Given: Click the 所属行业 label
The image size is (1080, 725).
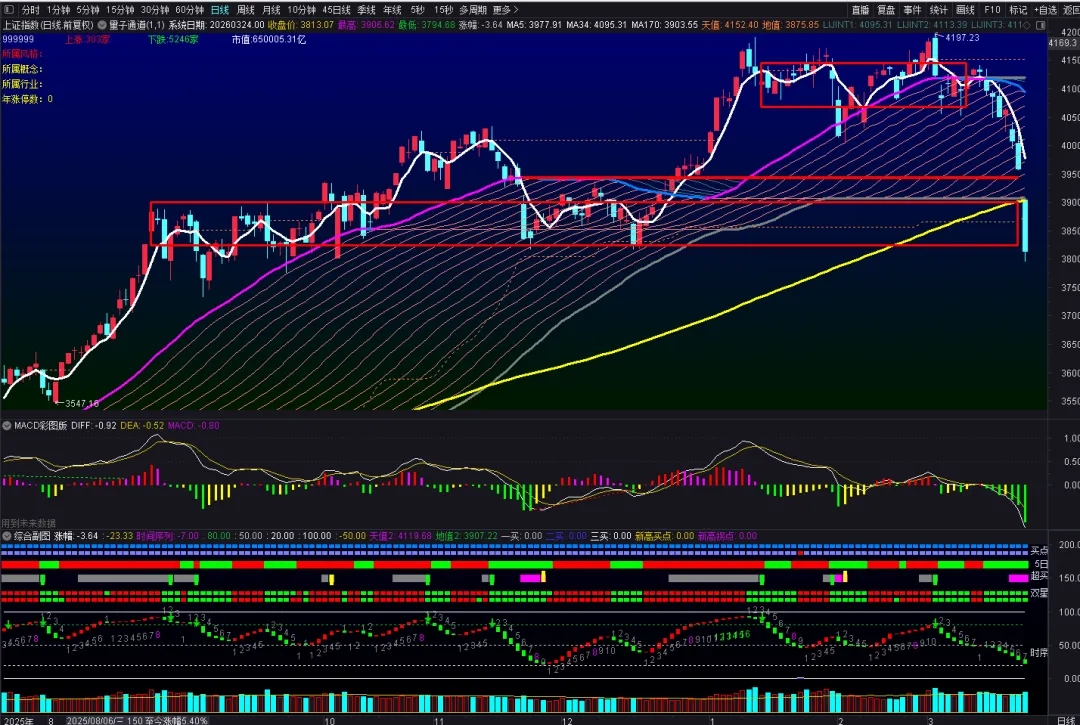Looking at the screenshot, I should point(22,84).
